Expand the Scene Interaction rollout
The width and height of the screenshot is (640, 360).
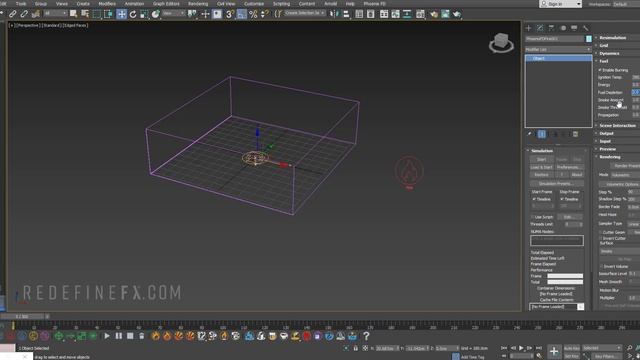pyautogui.click(x=617, y=125)
